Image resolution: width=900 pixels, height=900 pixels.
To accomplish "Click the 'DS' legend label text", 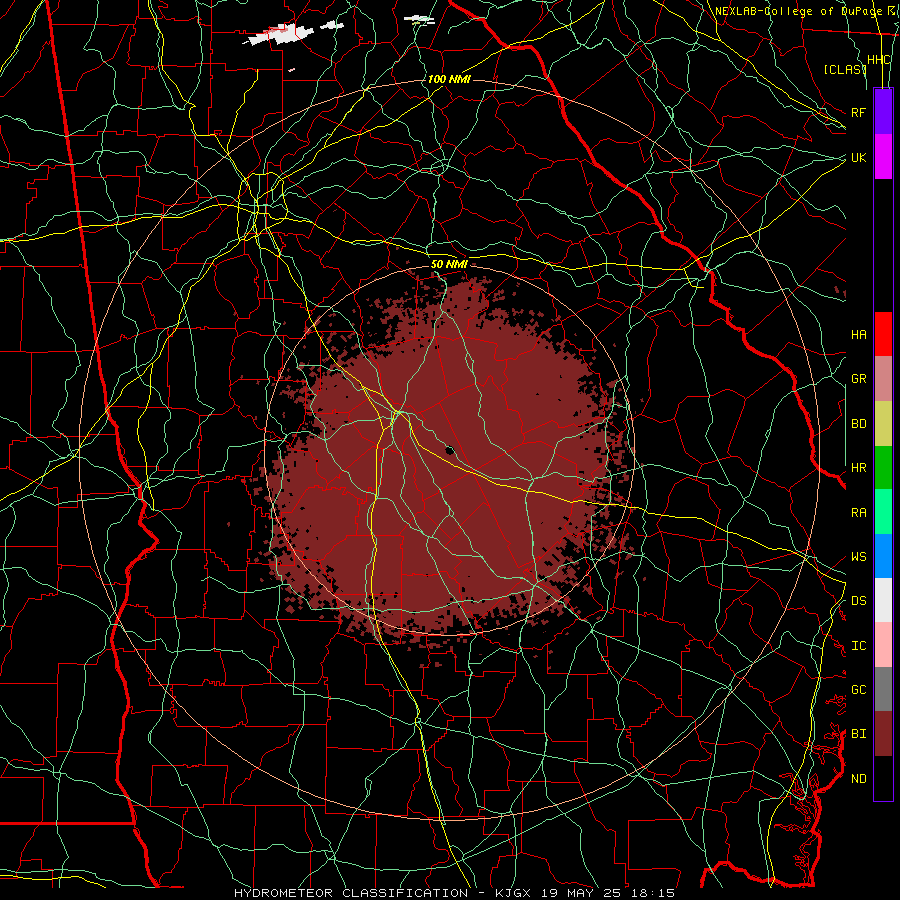I will pyautogui.click(x=859, y=601).
